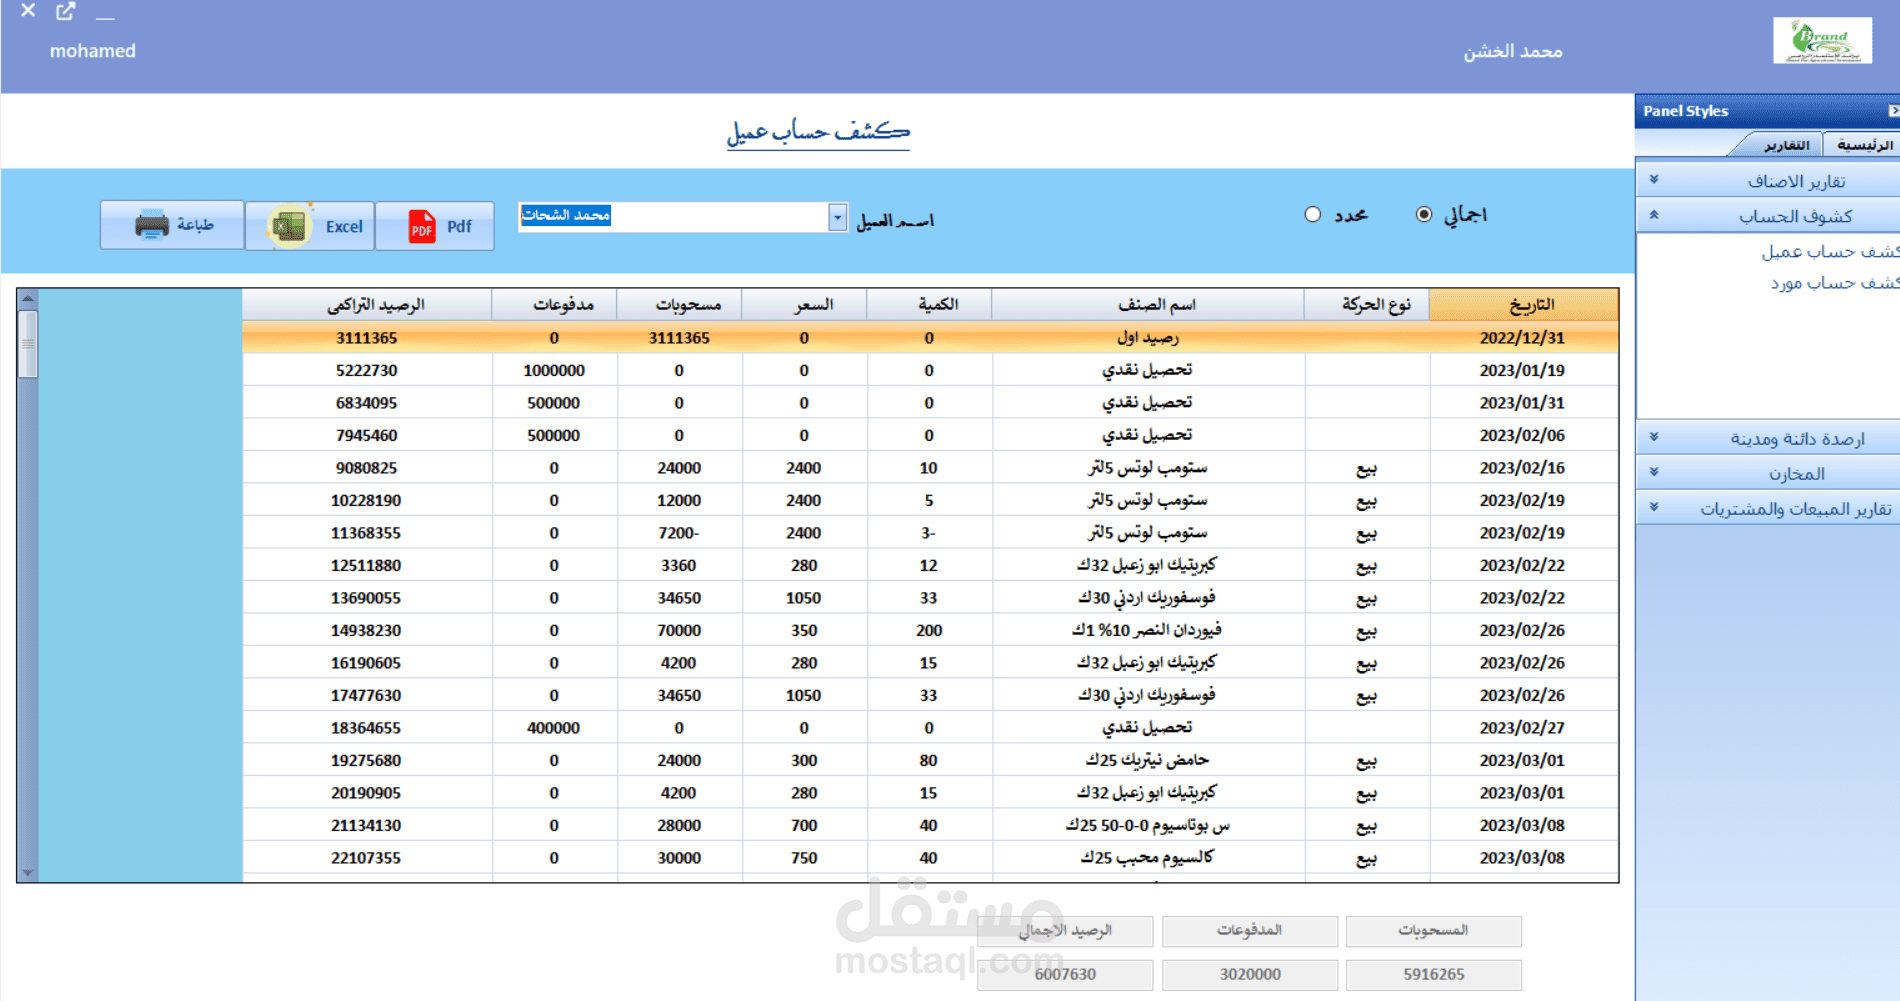
Task: Click the 14938230 cumulative balance cell
Action: pos(367,630)
